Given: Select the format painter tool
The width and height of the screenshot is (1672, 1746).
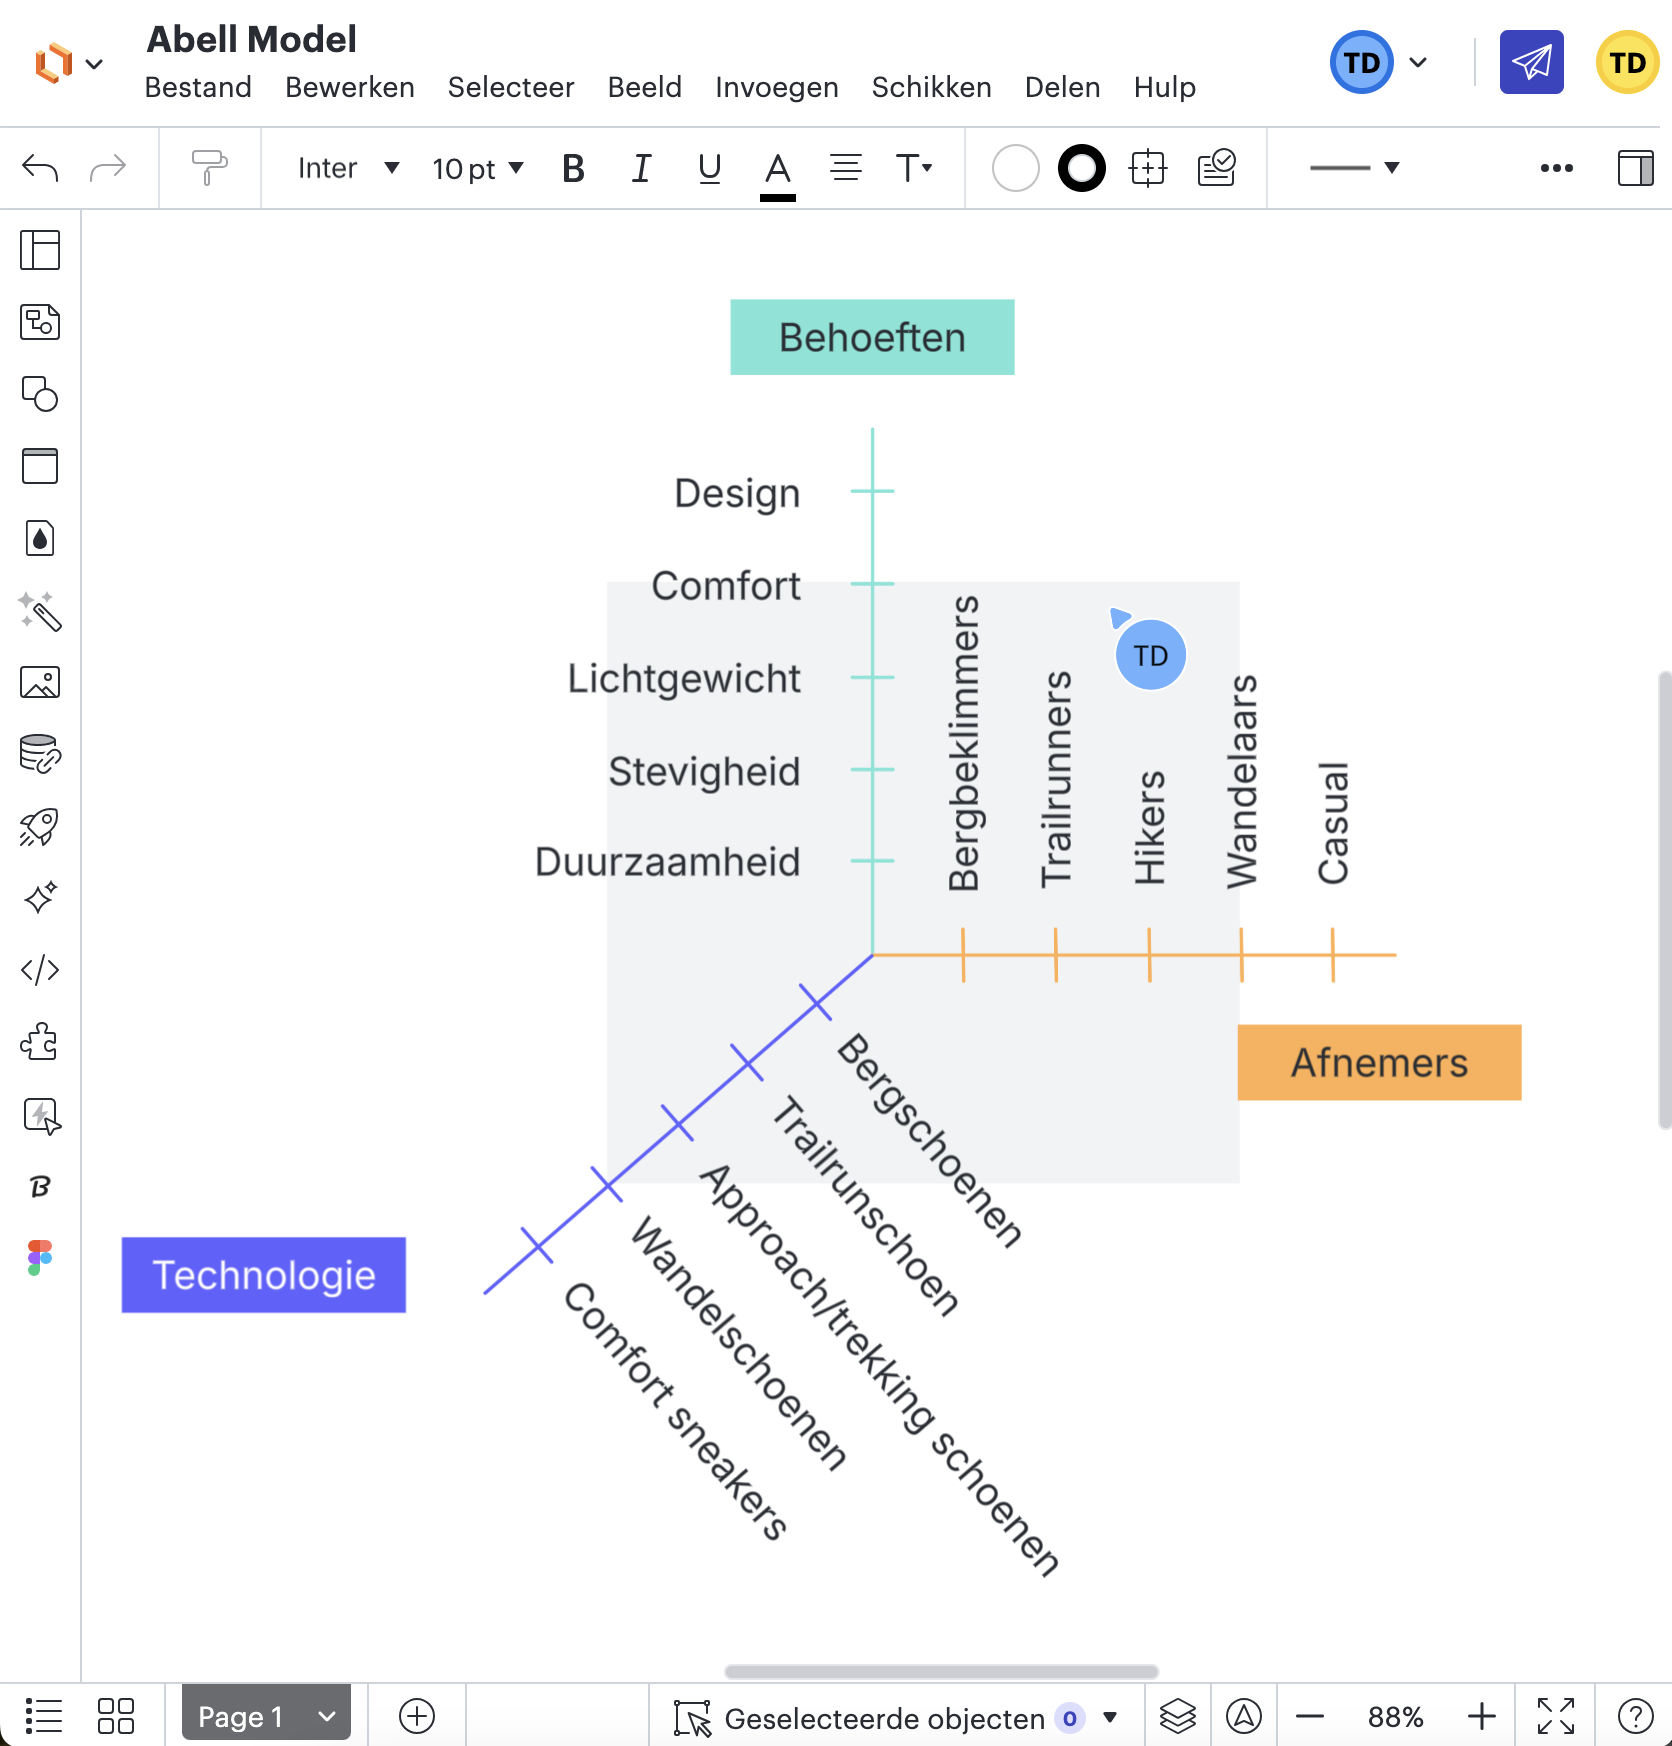Looking at the screenshot, I should (x=209, y=168).
